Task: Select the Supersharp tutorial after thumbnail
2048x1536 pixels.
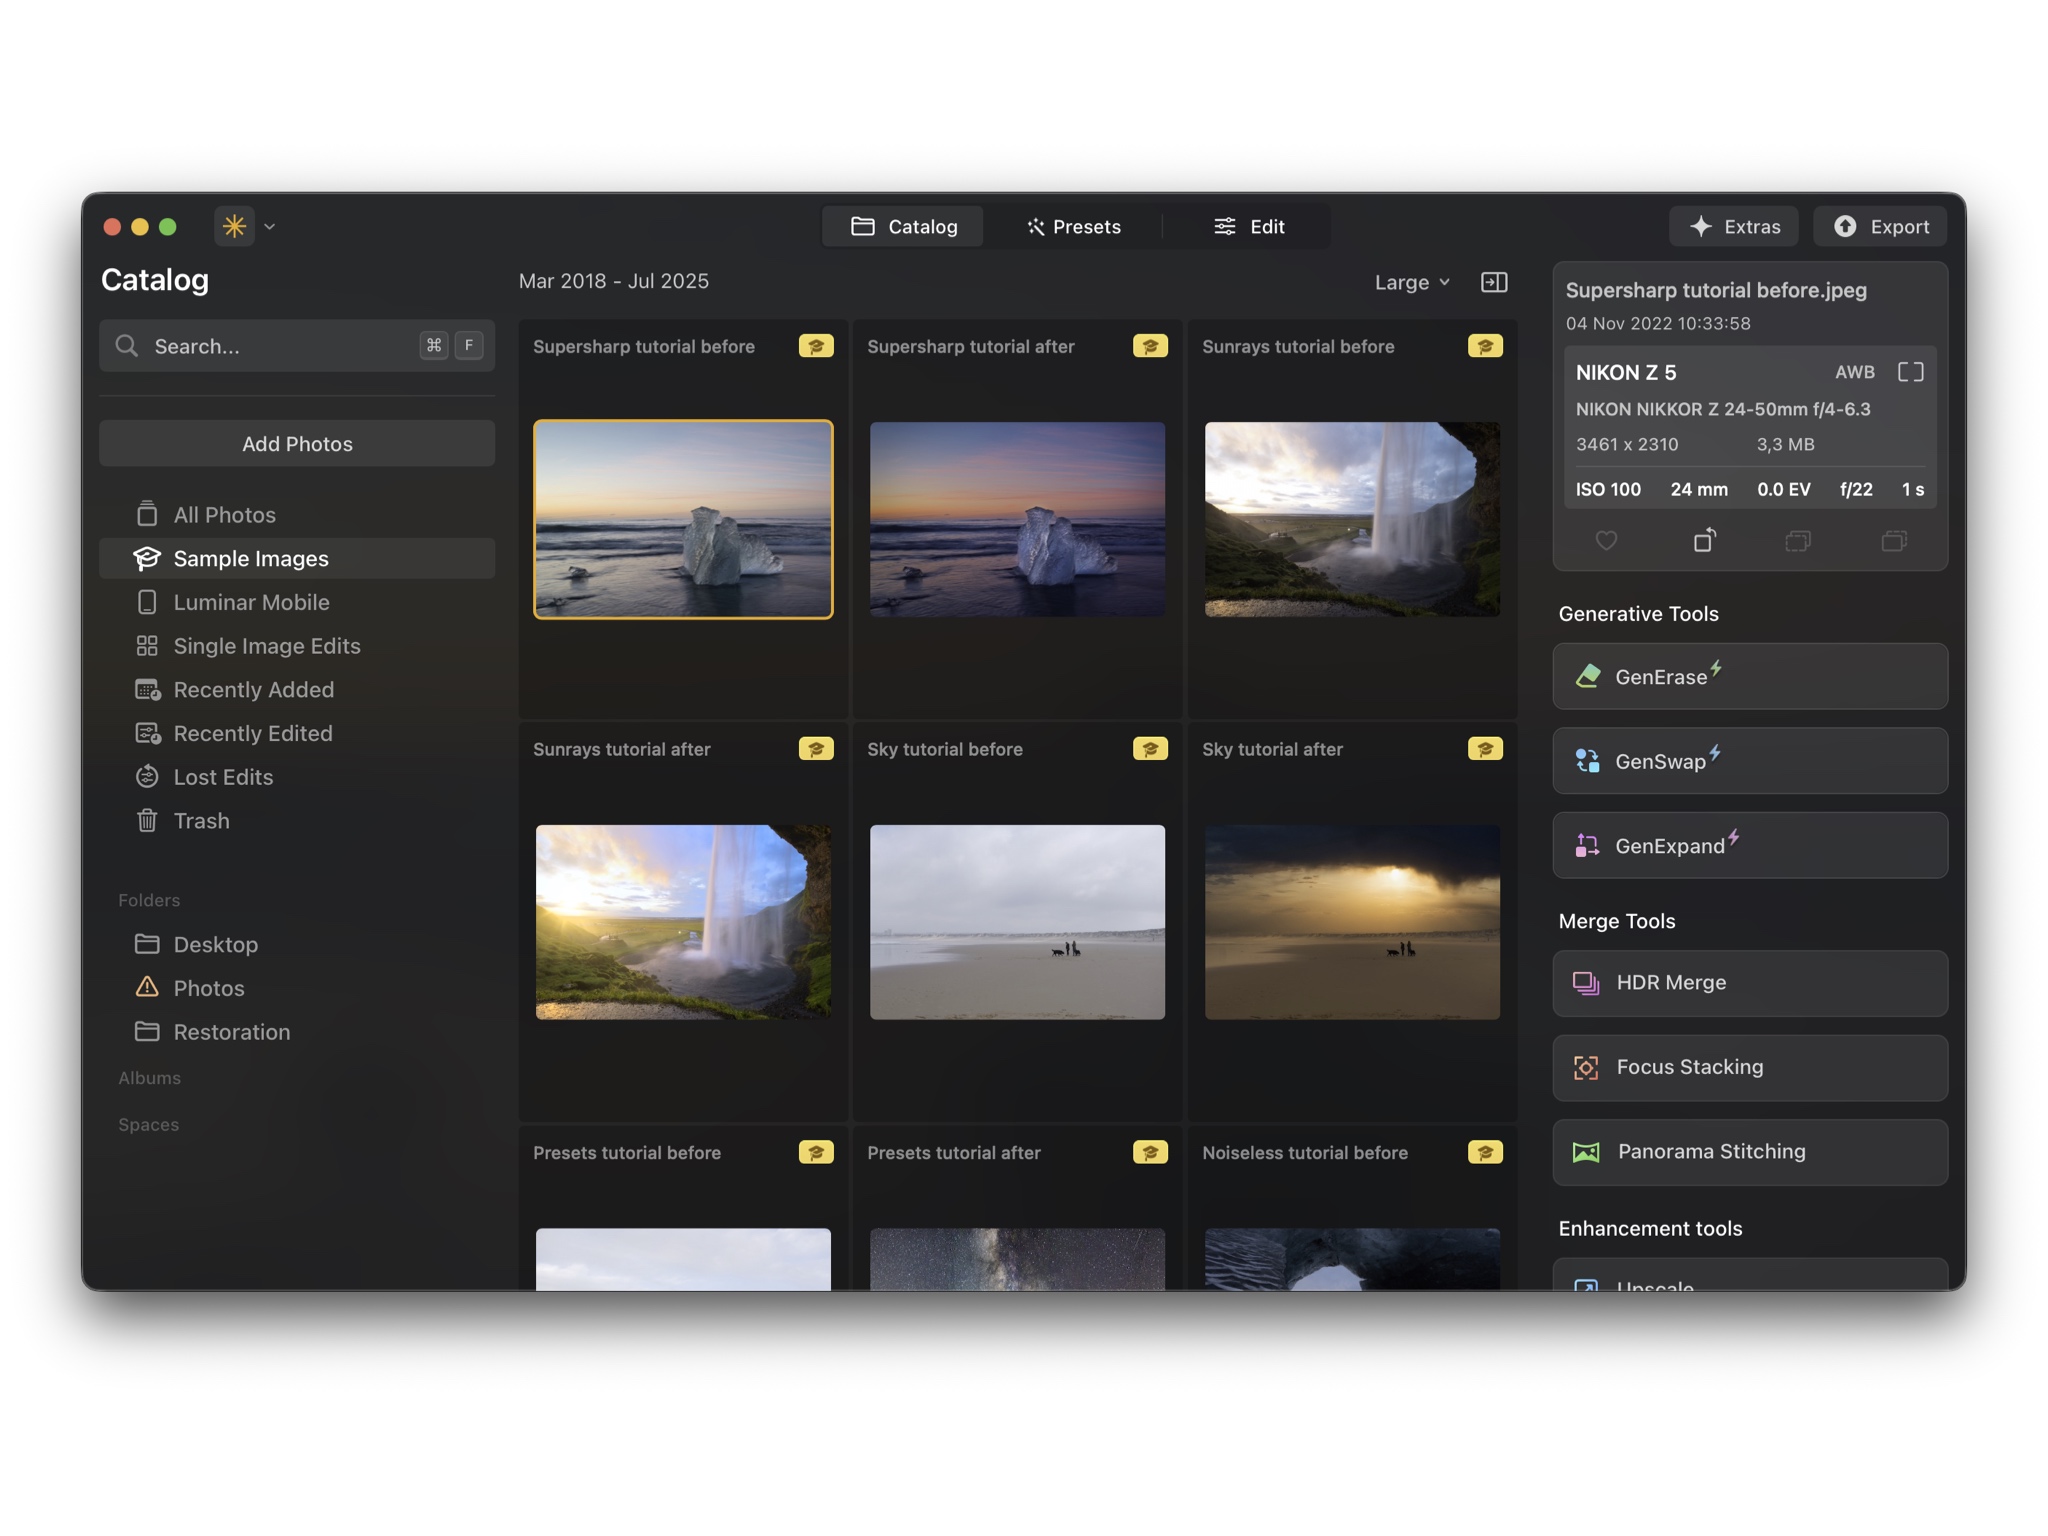Action: [x=1017, y=519]
